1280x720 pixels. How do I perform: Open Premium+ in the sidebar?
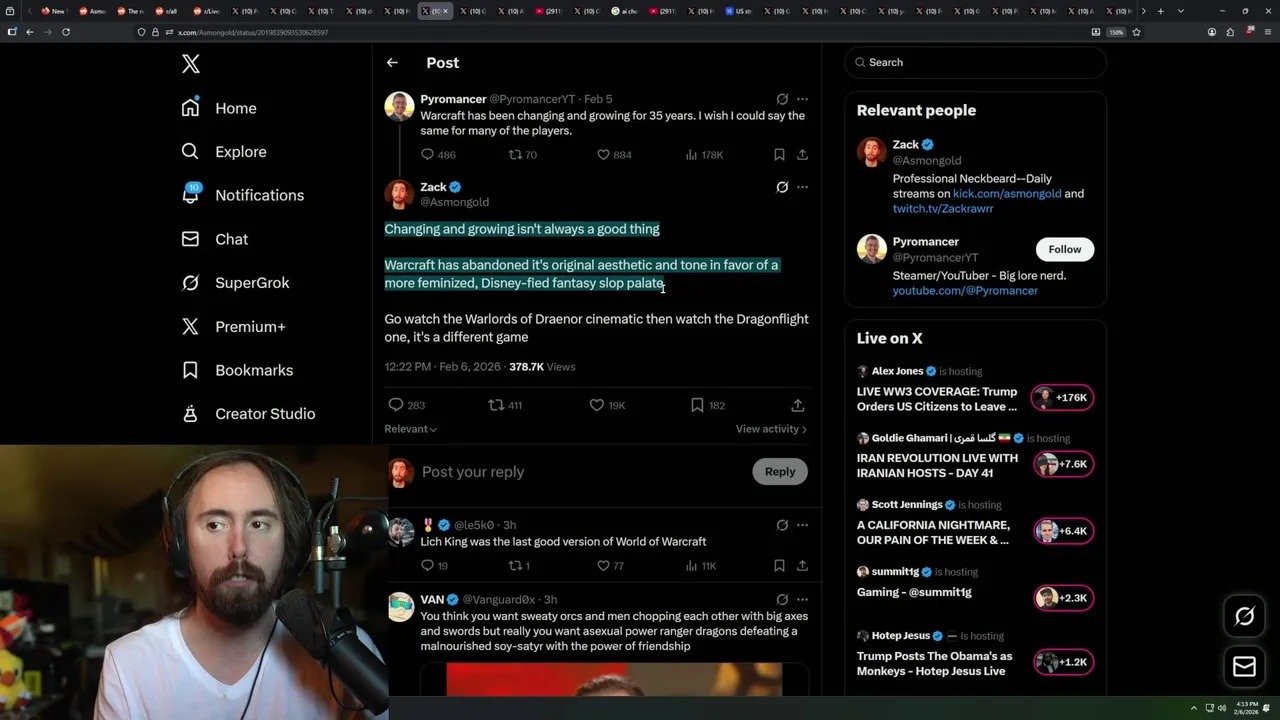(x=233, y=326)
